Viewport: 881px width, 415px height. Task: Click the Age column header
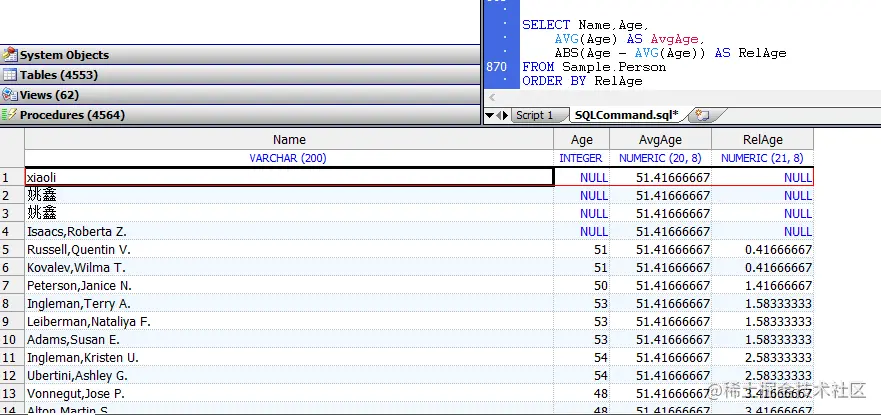pyautogui.click(x=582, y=139)
